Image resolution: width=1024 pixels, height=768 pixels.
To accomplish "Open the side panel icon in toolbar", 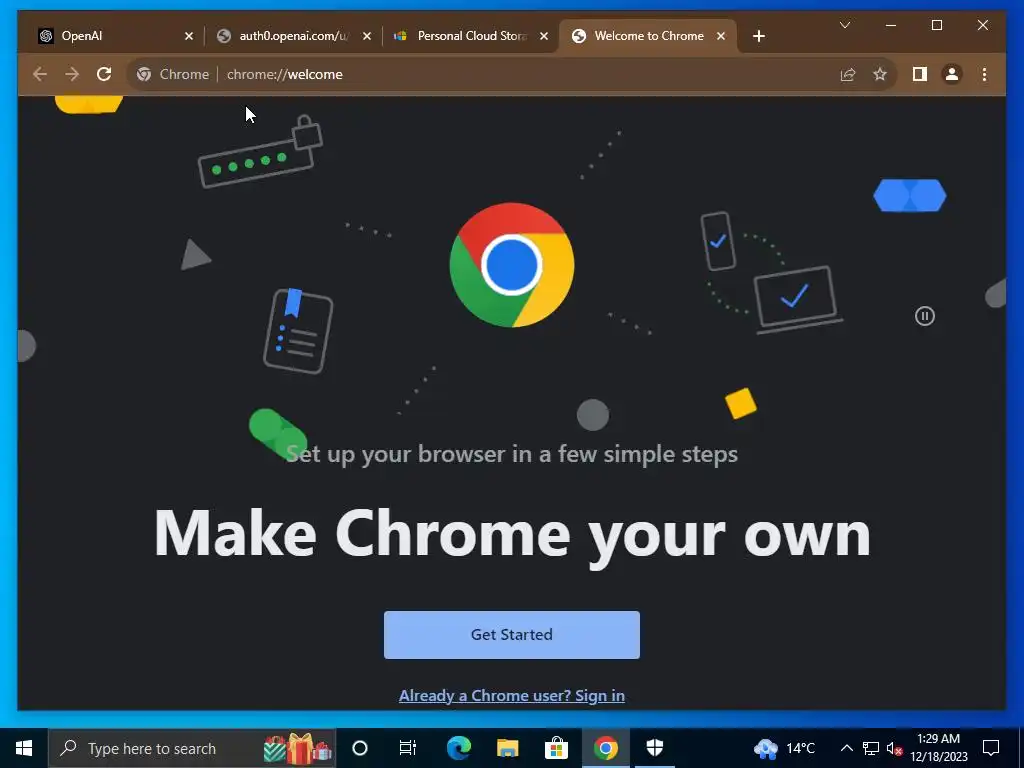I will pos(920,74).
